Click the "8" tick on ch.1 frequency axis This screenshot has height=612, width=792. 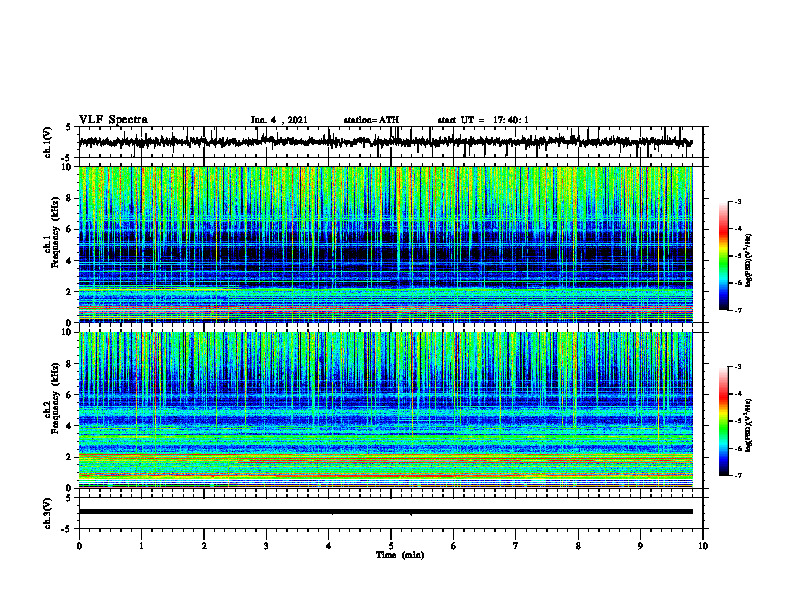tap(70, 198)
